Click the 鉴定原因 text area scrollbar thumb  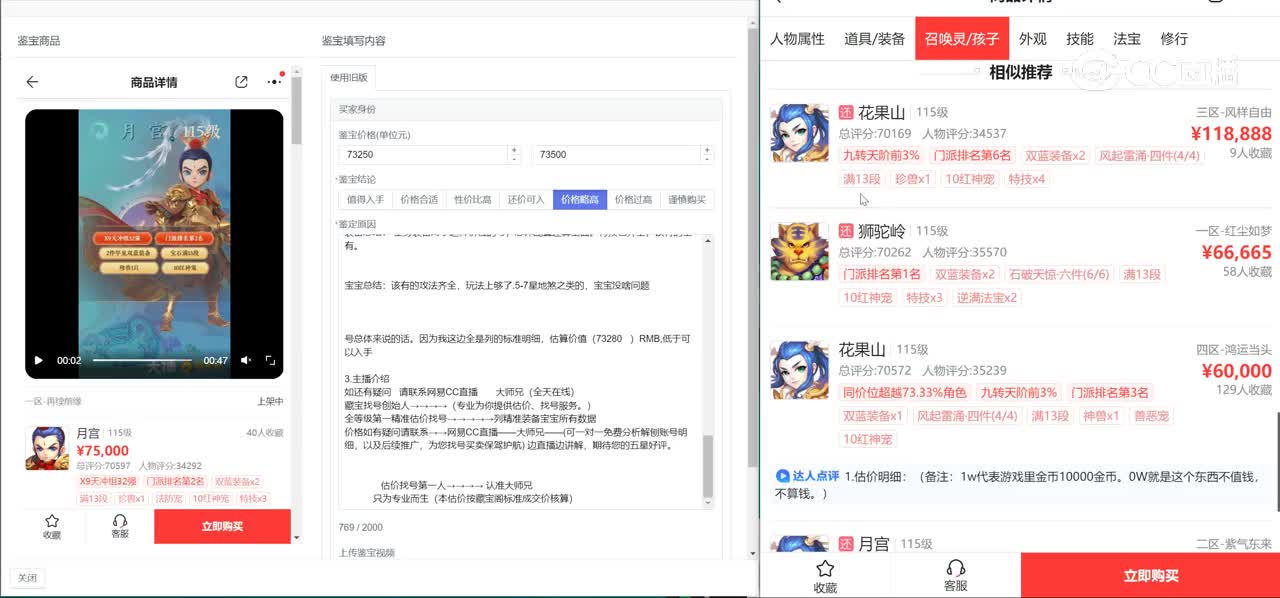click(709, 465)
